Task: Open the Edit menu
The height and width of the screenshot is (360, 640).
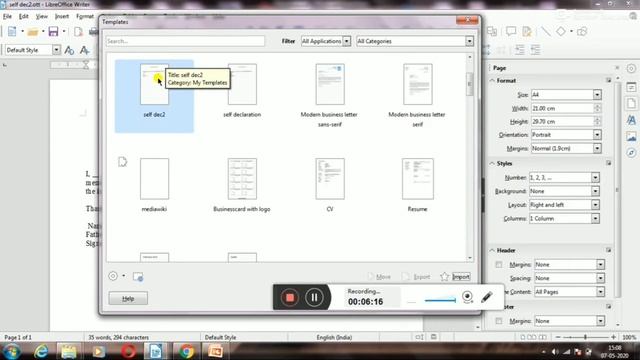Action: coord(24,16)
